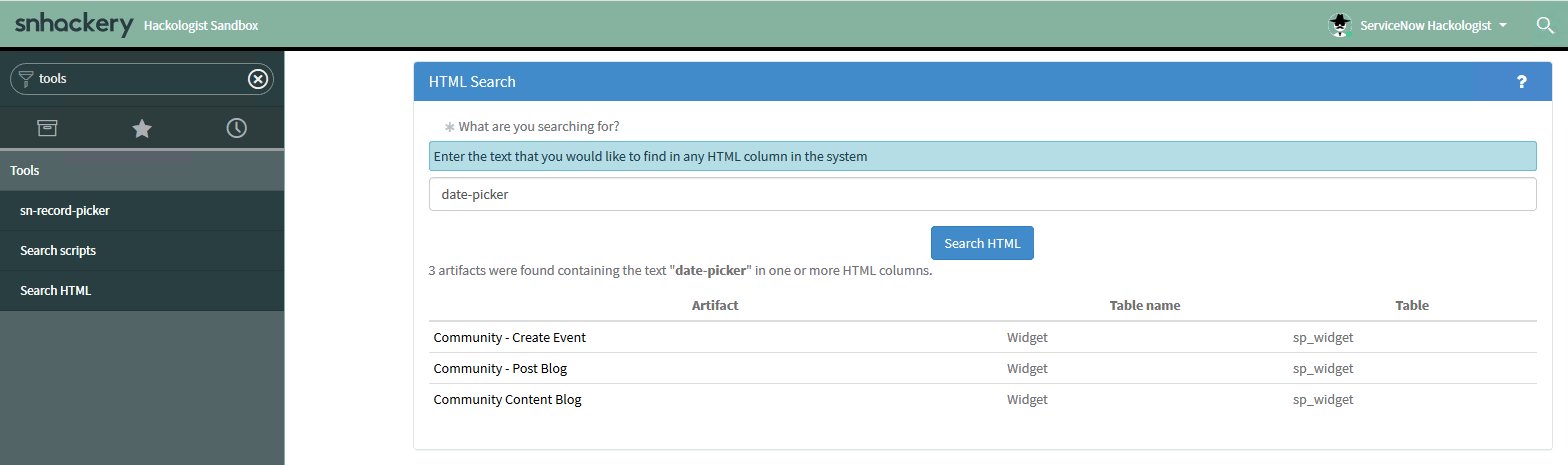Select Search HTML in the sidebar
The width and height of the screenshot is (1568, 465).
point(55,291)
